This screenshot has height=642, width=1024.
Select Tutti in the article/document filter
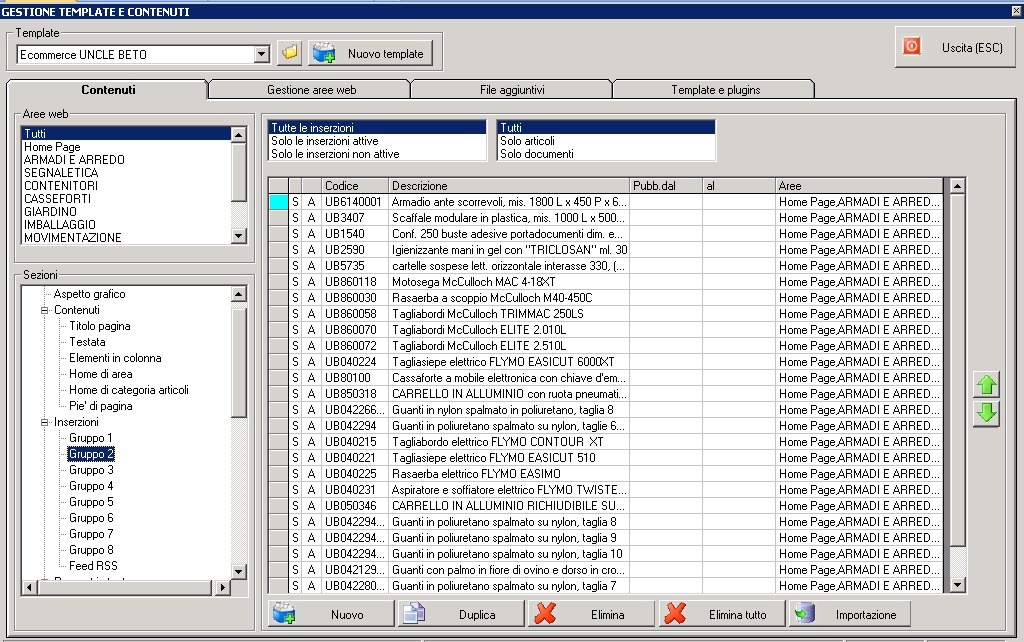[x=606, y=128]
